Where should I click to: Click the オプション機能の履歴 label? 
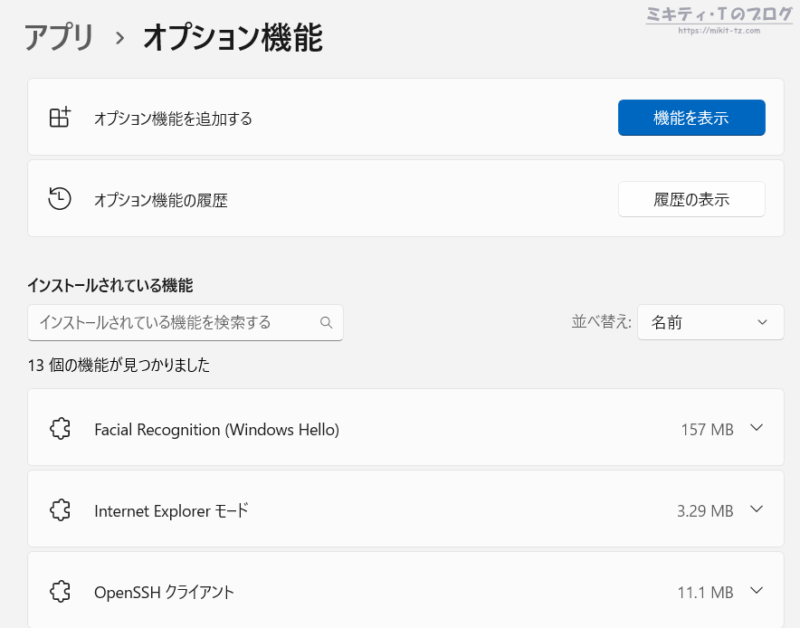[x=161, y=200]
